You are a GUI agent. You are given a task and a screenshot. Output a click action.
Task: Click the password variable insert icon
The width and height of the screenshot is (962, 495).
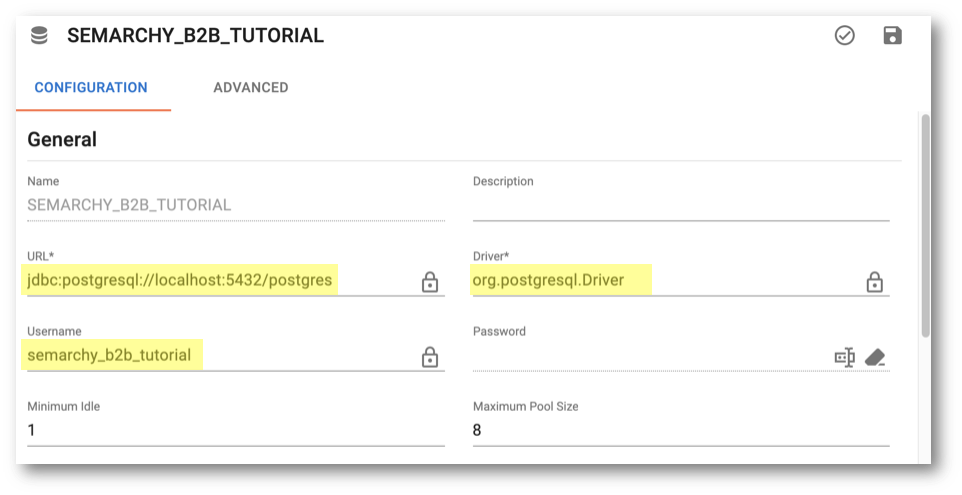(845, 357)
